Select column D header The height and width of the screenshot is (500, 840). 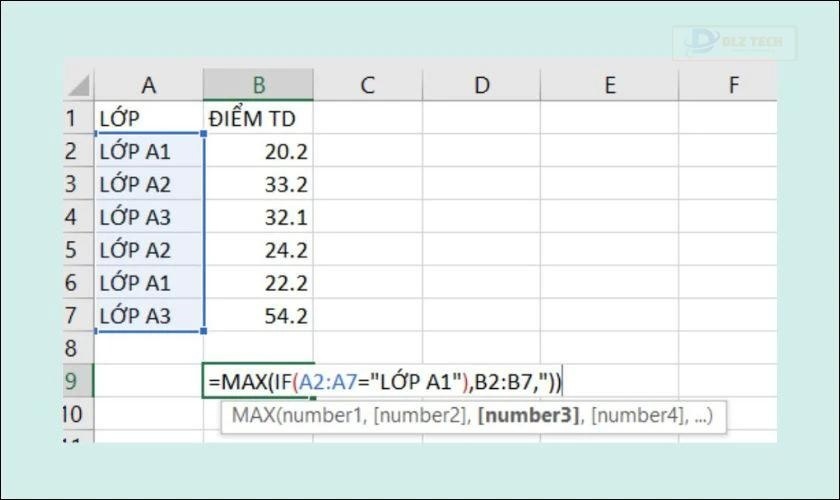tap(481, 86)
